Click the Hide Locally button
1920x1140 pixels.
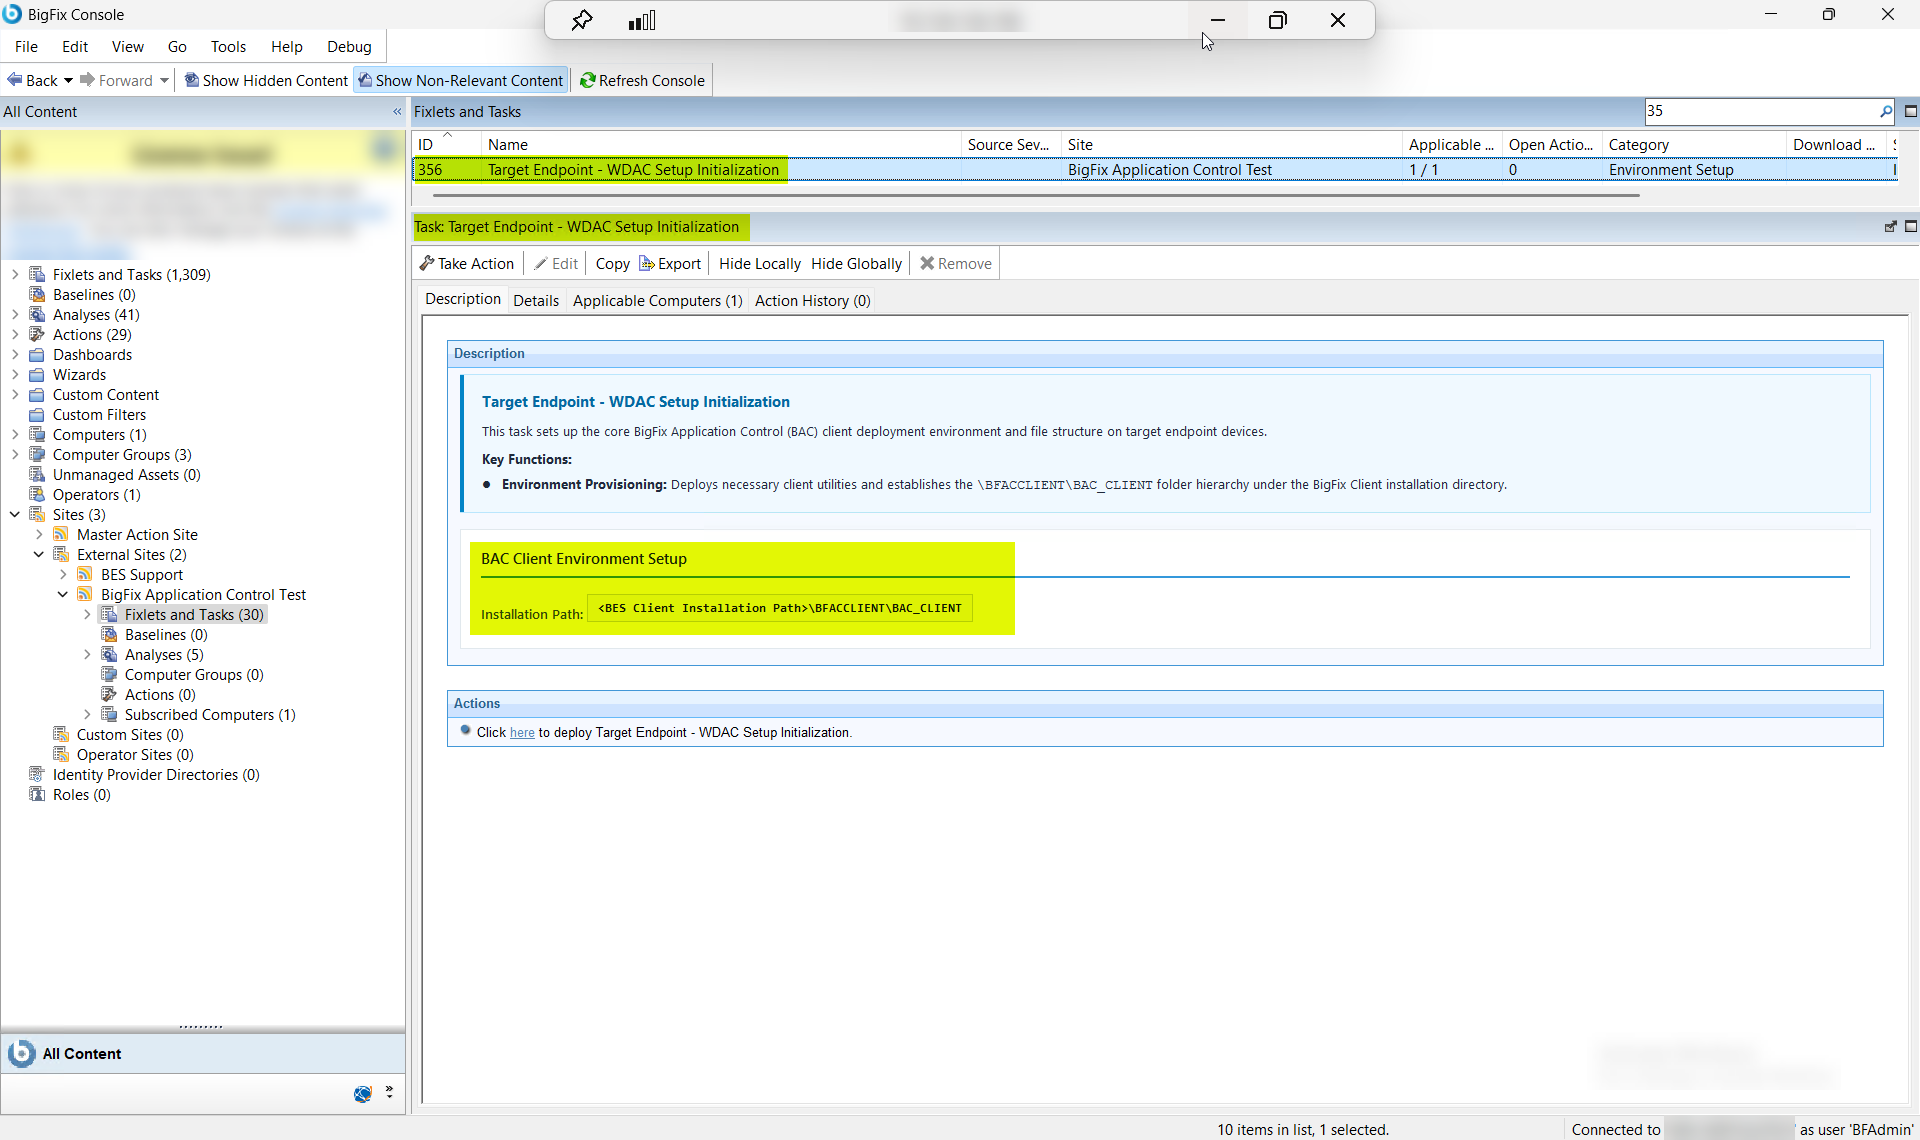tap(760, 263)
